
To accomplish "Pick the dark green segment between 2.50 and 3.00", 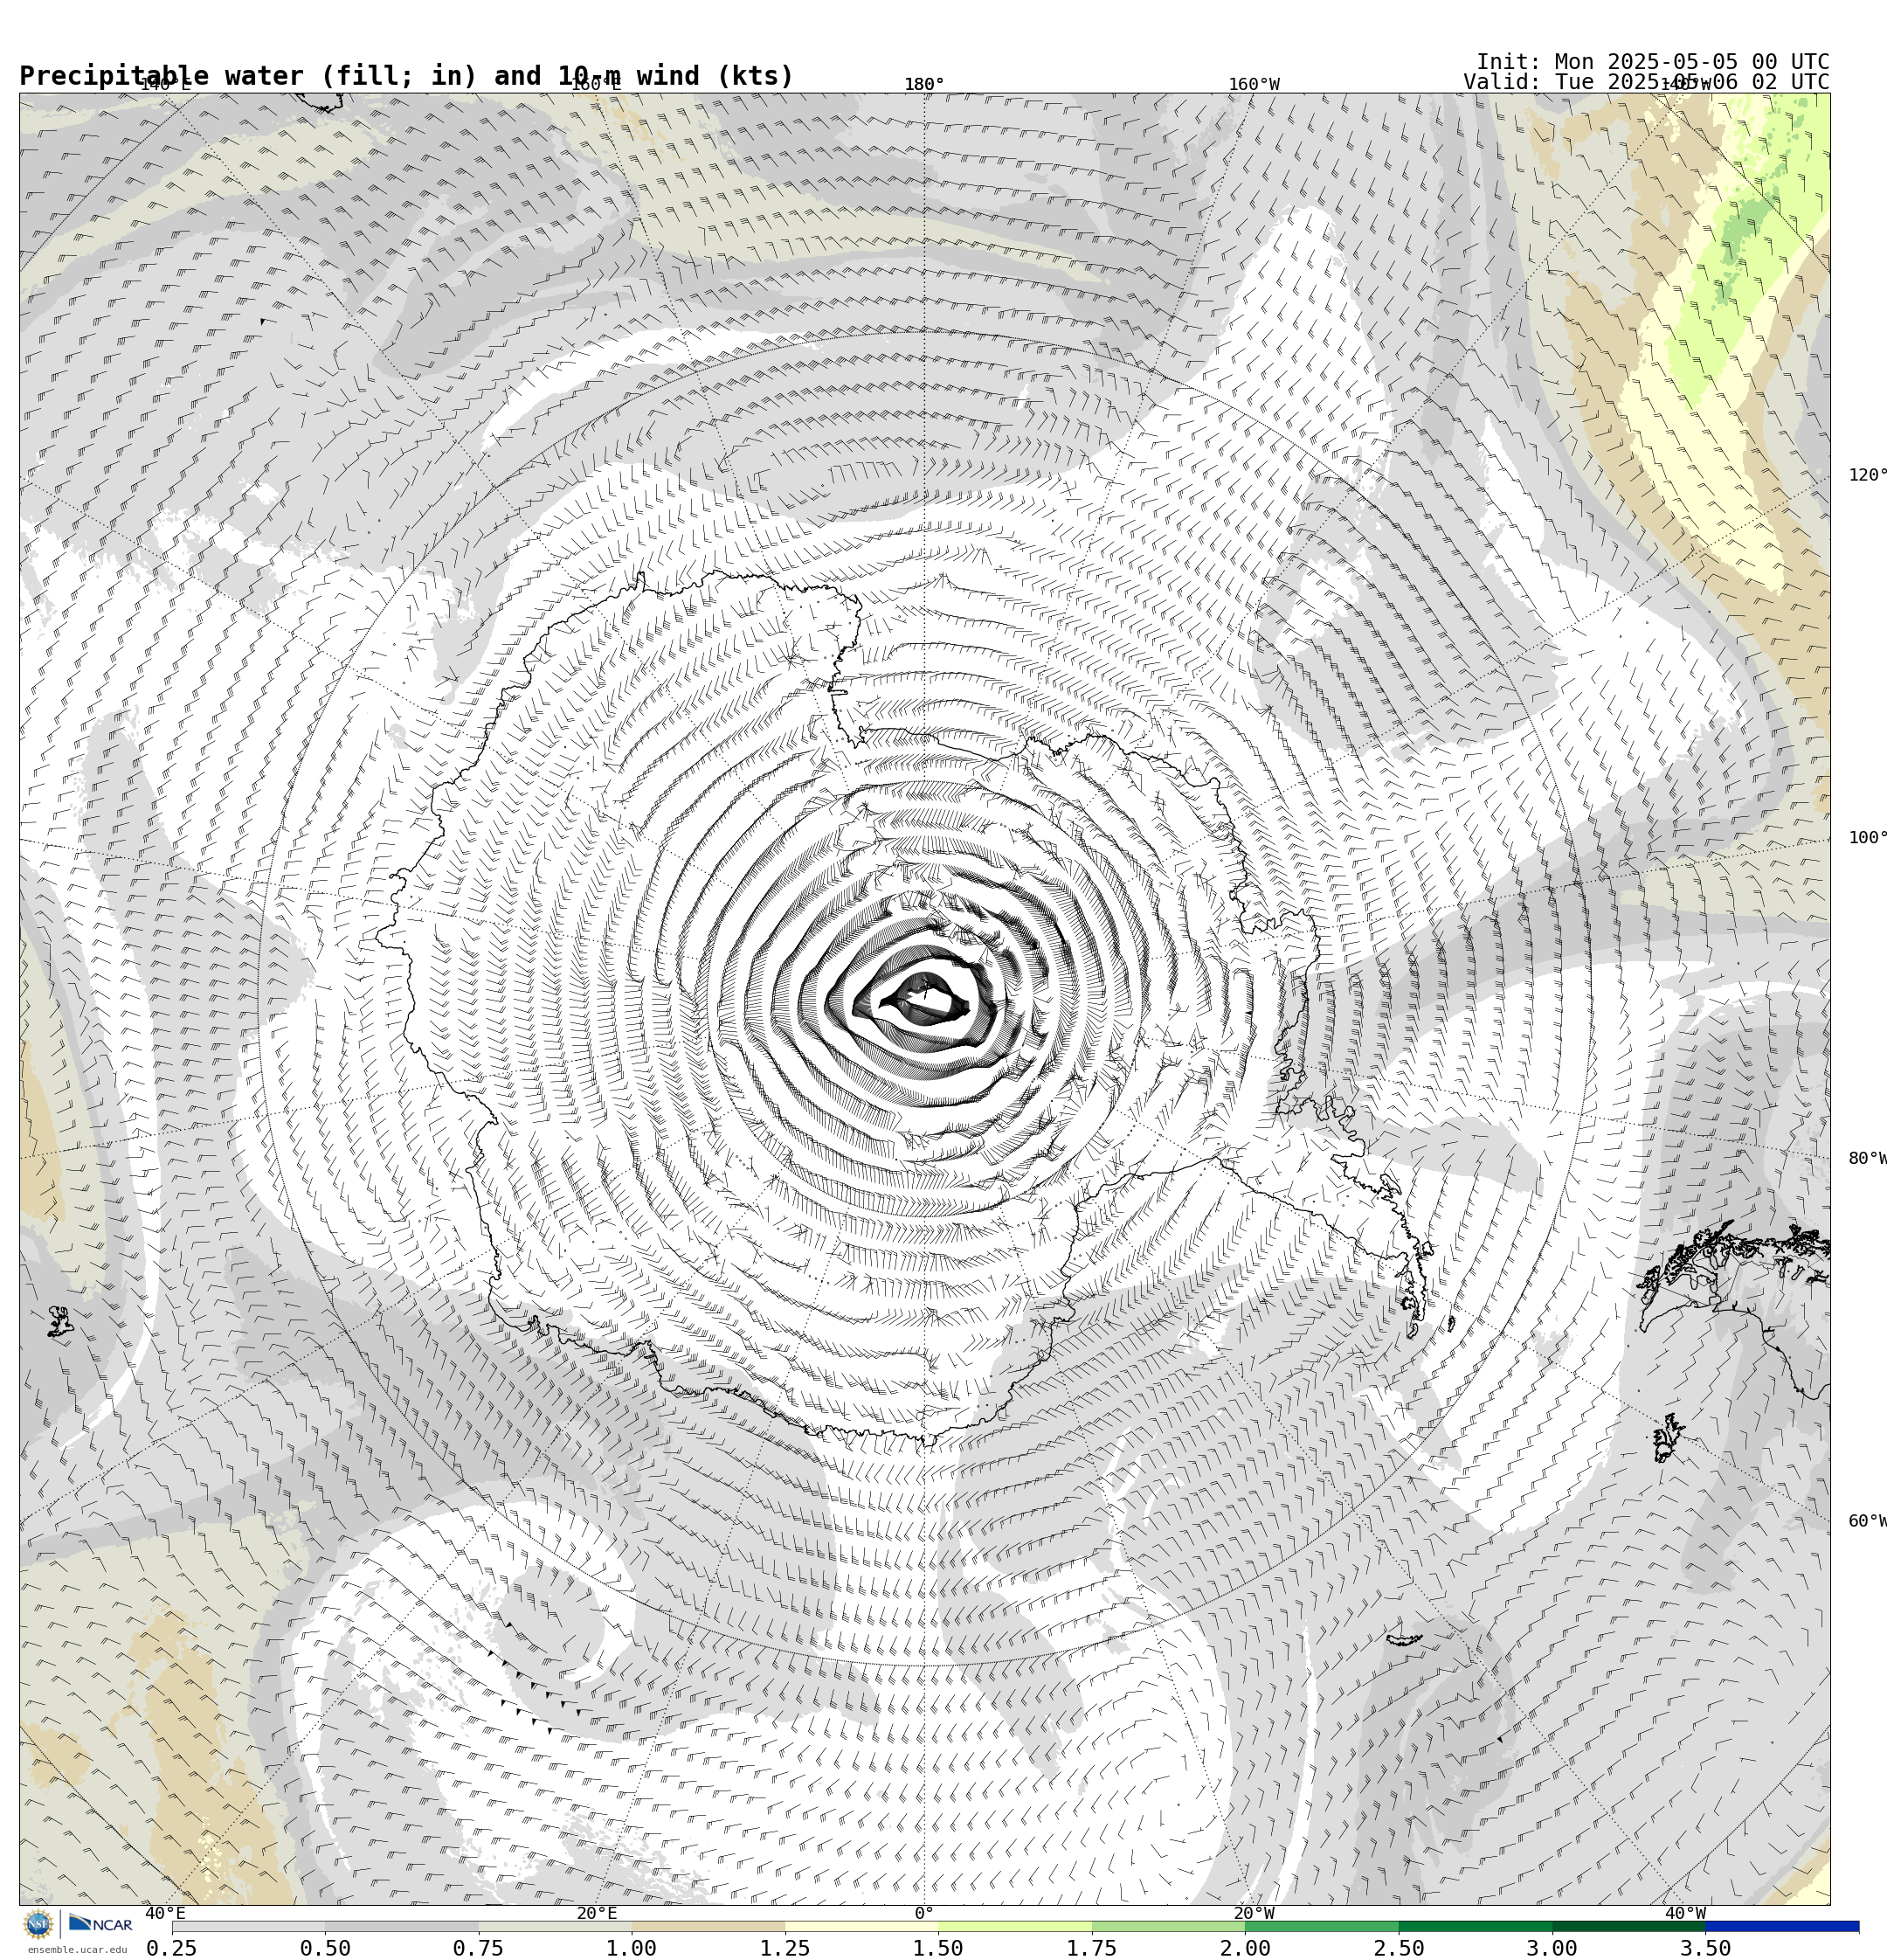I will [x=1476, y=1926].
